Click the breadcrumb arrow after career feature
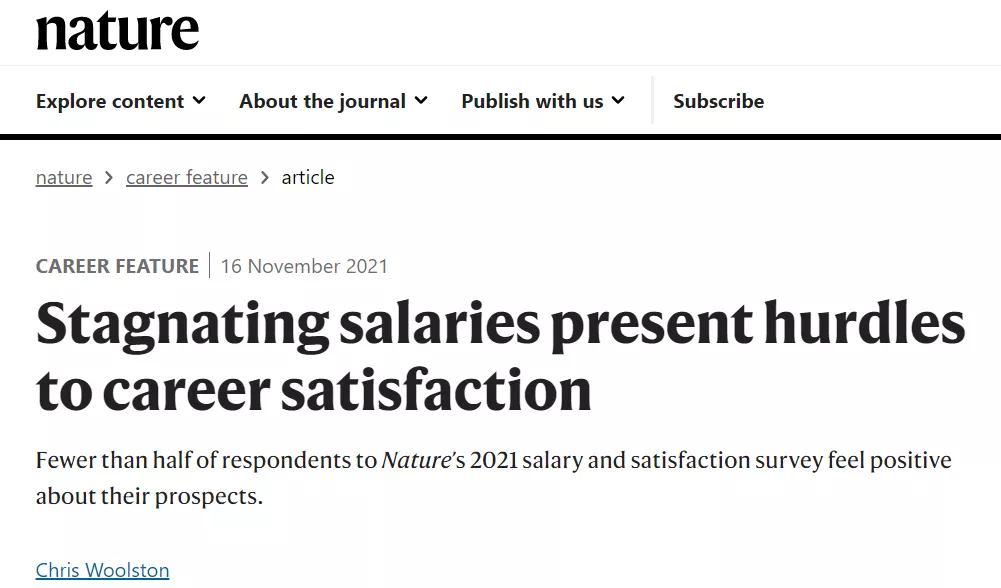 click(265, 177)
